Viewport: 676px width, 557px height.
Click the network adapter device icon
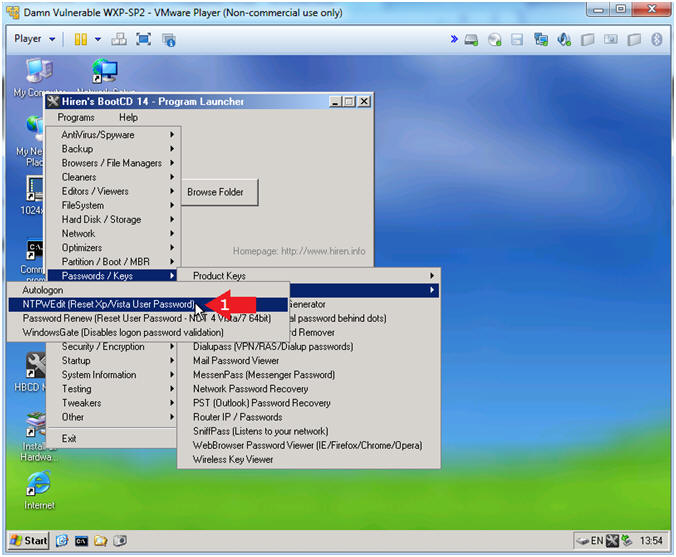pos(541,40)
